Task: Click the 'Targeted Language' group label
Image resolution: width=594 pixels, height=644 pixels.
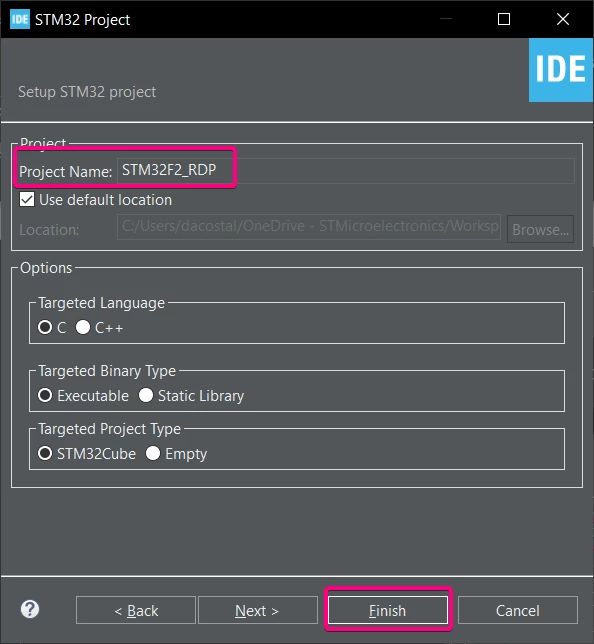Action: tap(101, 303)
